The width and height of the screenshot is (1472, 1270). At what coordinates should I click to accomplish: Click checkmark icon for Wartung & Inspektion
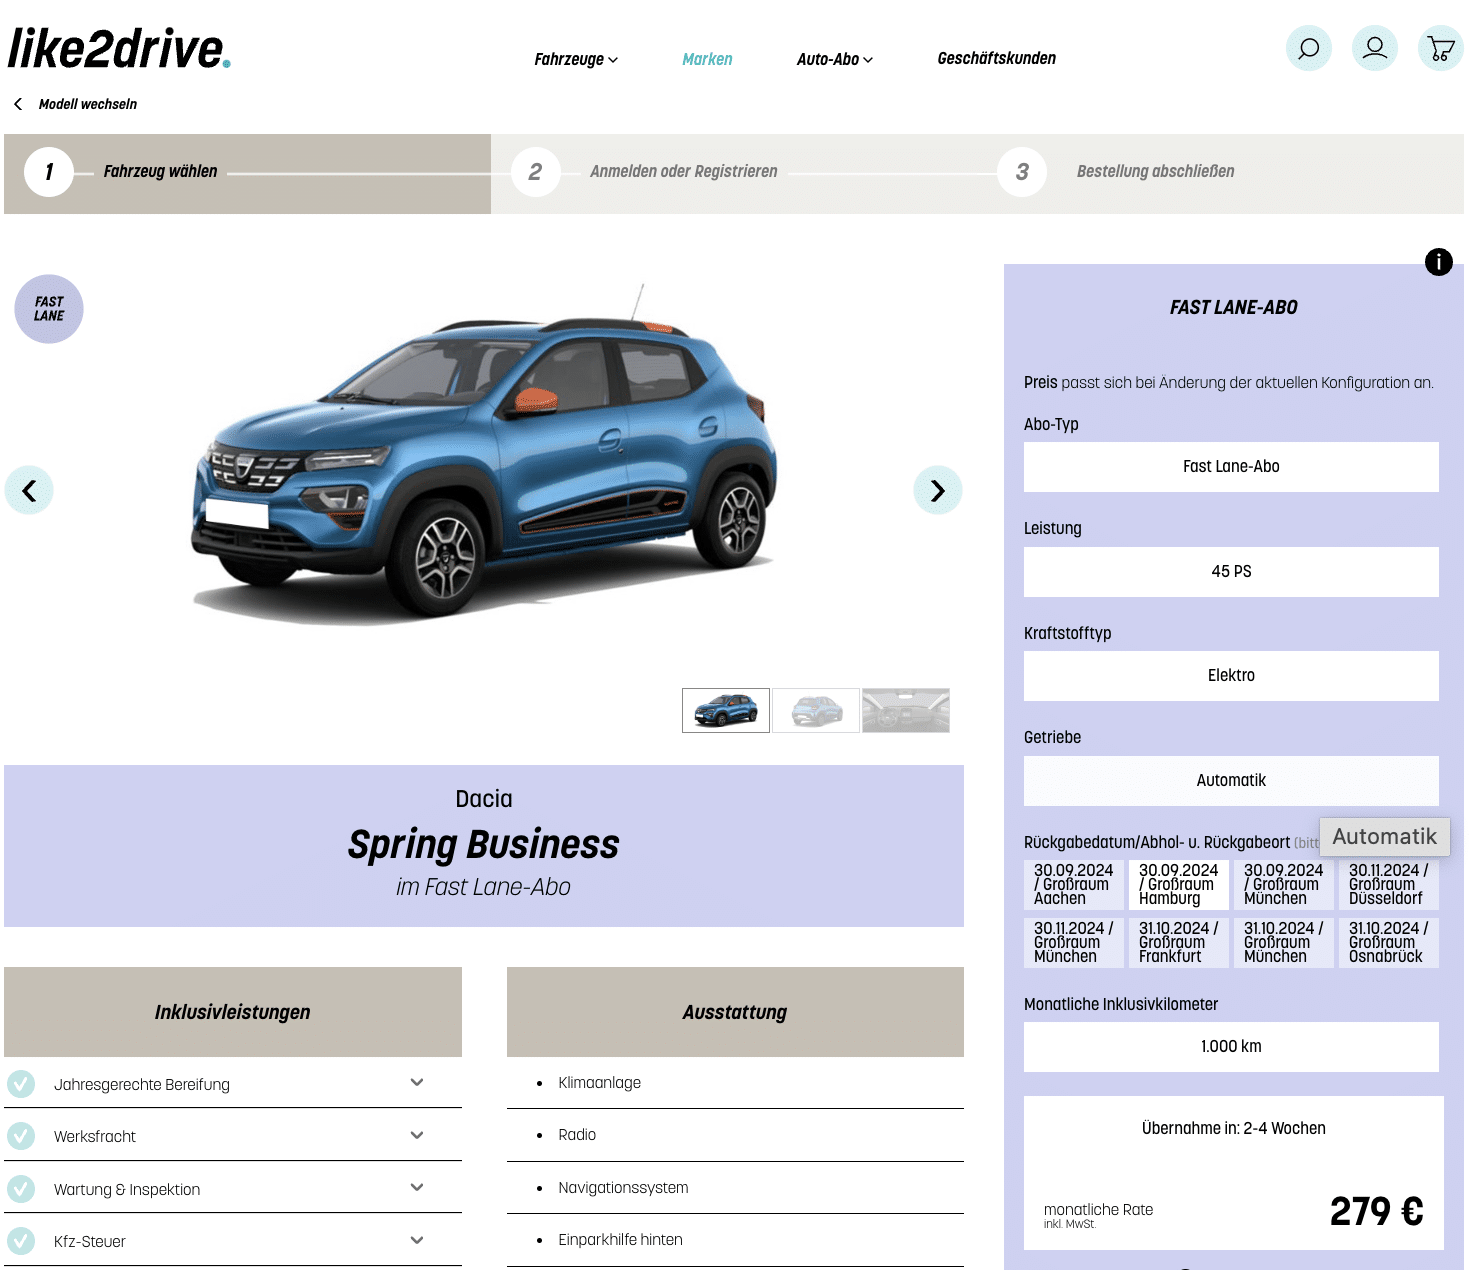(21, 1188)
